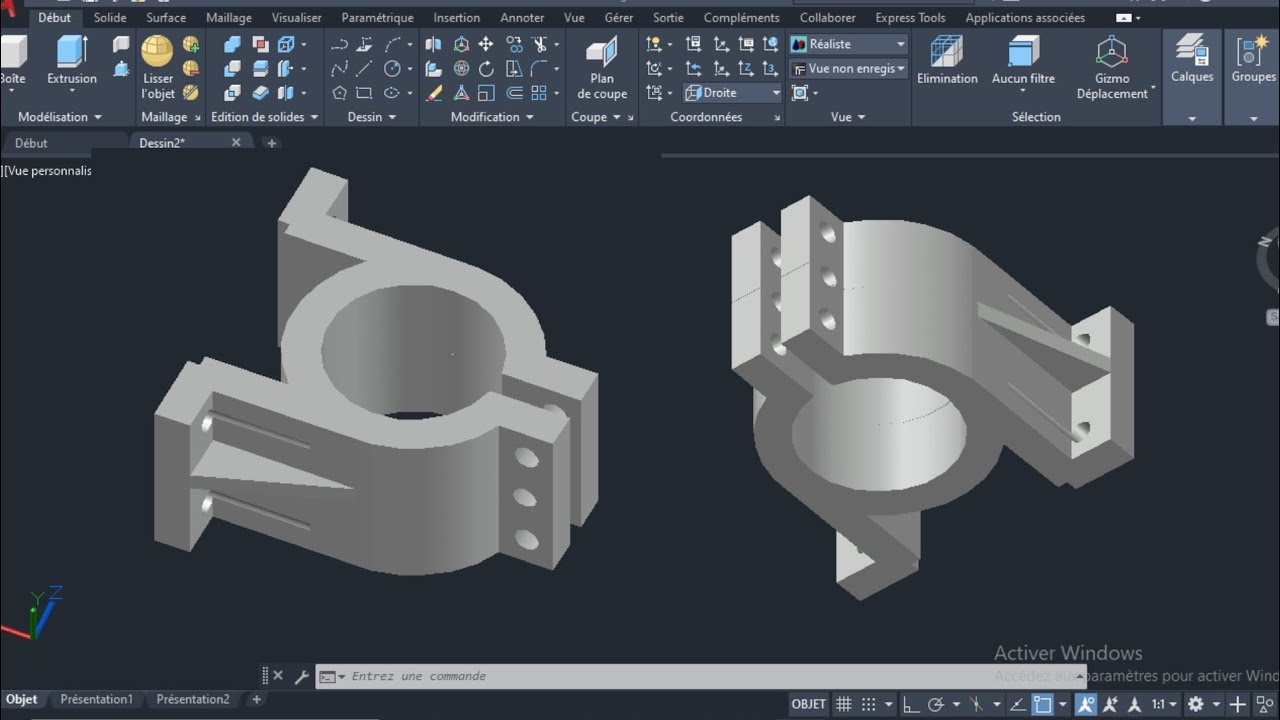Open workspace settings gear in status bar
This screenshot has height=720, width=1280.
(1196, 704)
